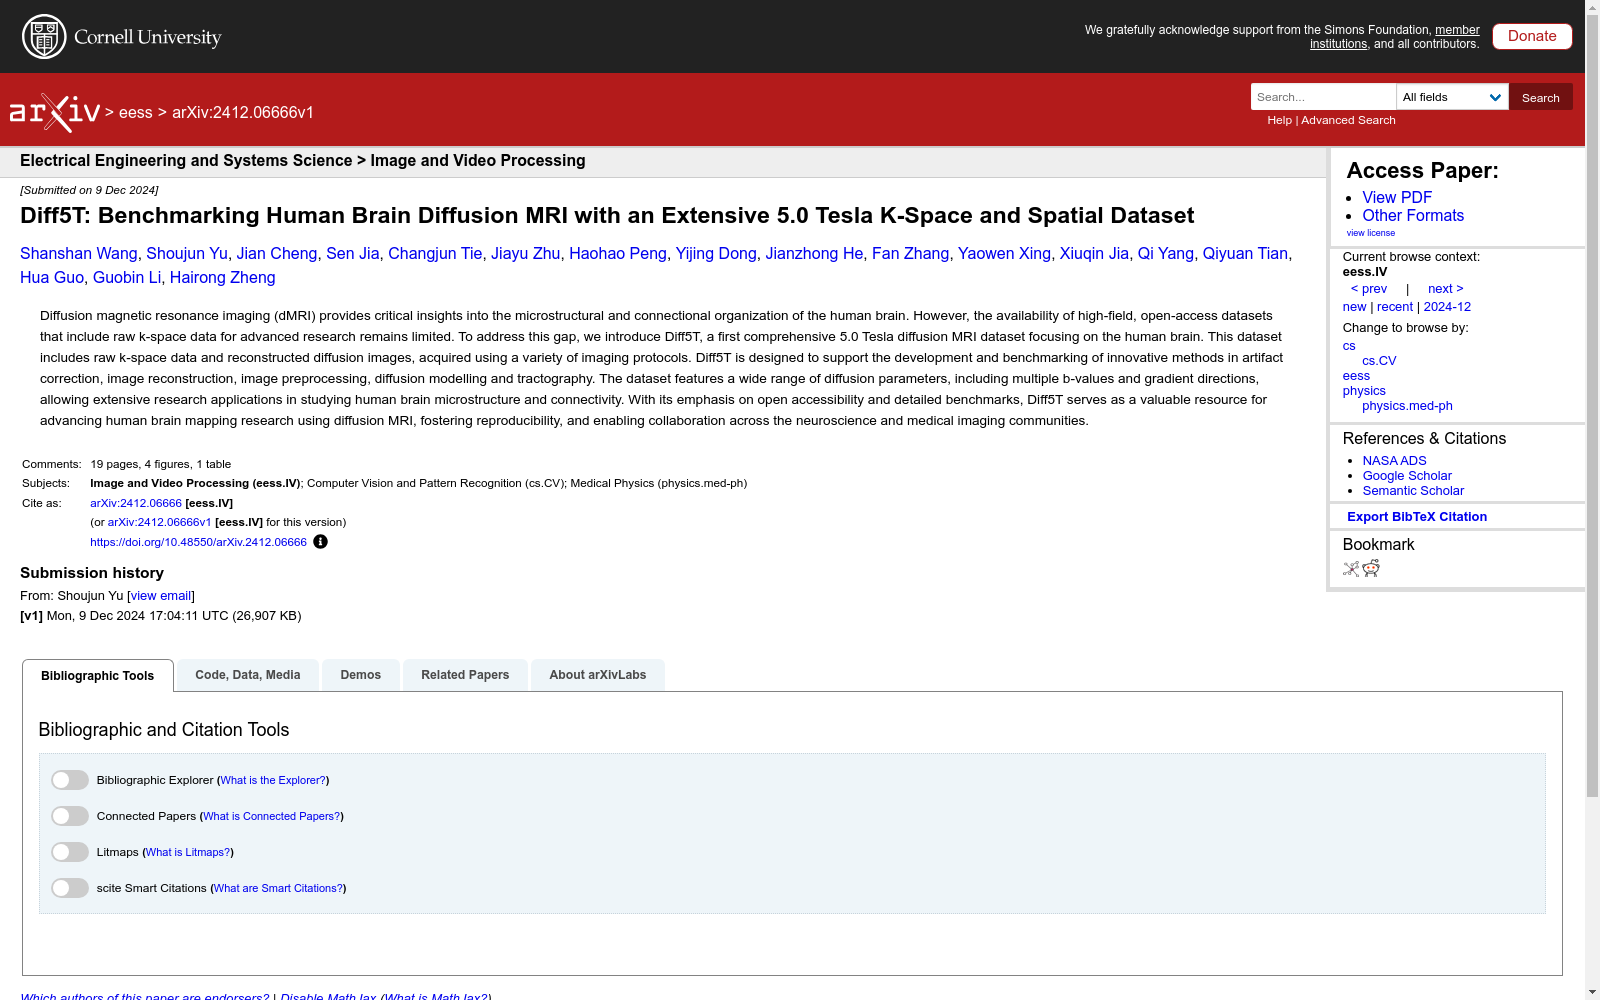Open the recent listings link

(x=1395, y=307)
